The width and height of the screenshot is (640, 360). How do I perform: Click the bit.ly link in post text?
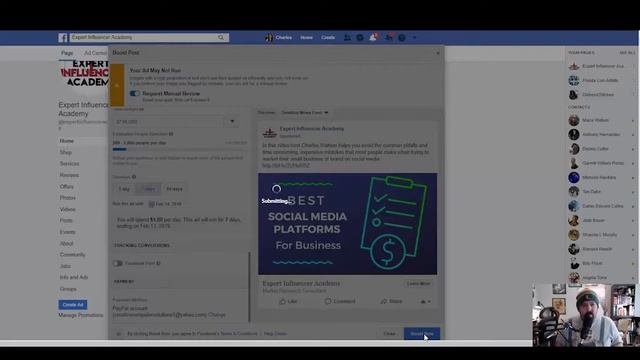click(286, 166)
